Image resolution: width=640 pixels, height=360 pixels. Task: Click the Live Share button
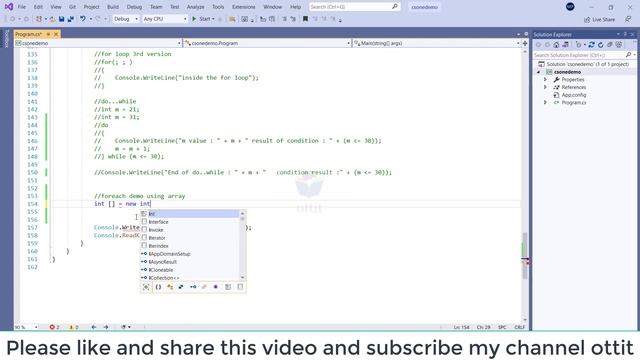(x=599, y=20)
